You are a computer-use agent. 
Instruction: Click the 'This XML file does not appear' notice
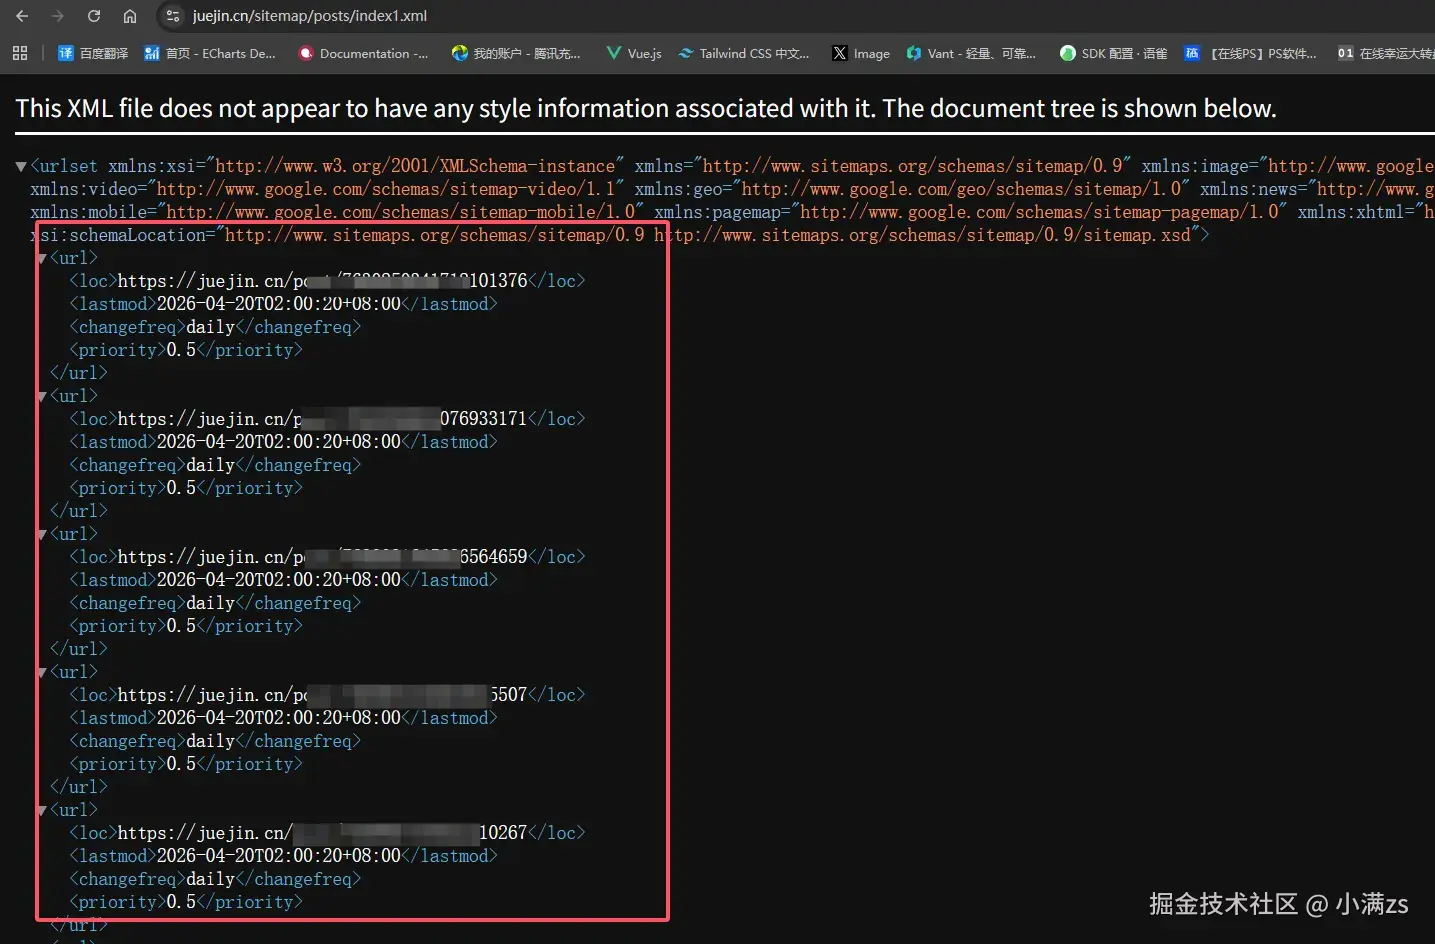click(646, 108)
